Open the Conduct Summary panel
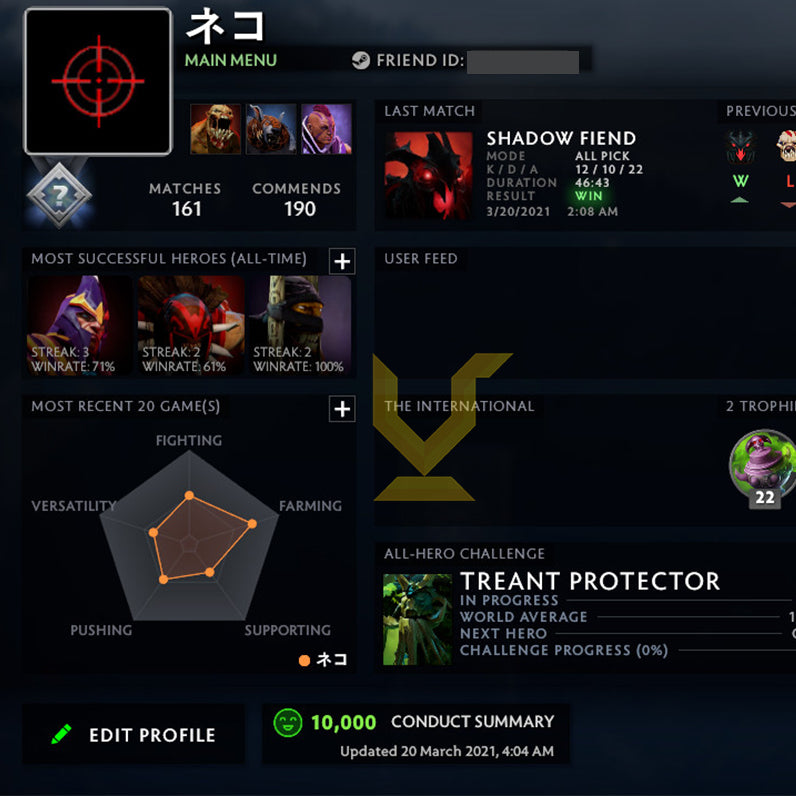 click(x=416, y=734)
